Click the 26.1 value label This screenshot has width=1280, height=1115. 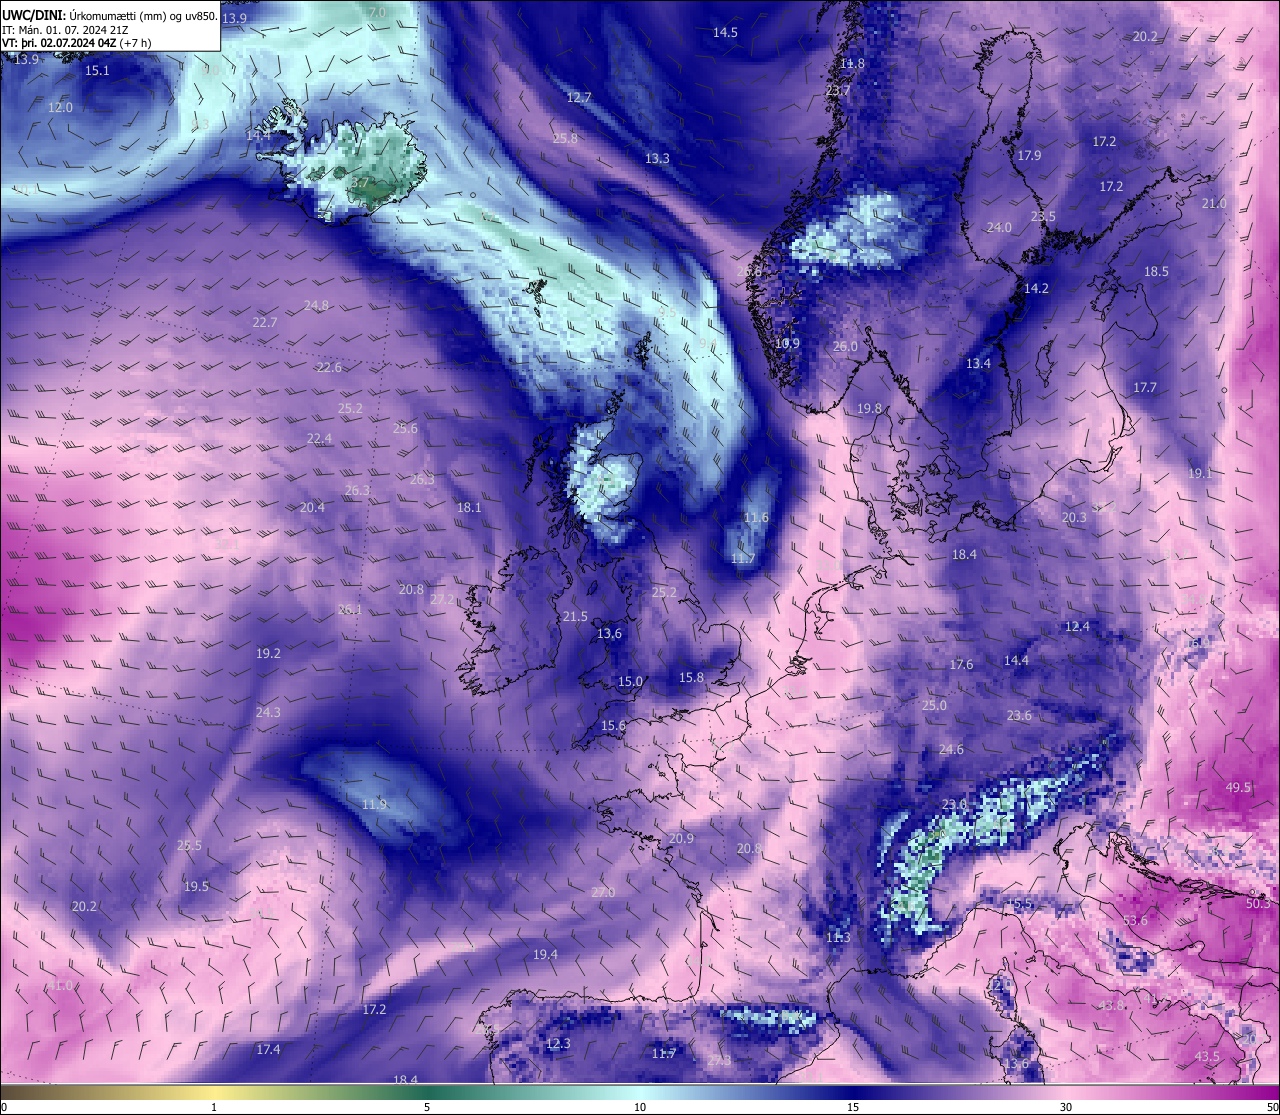pyautogui.click(x=350, y=609)
